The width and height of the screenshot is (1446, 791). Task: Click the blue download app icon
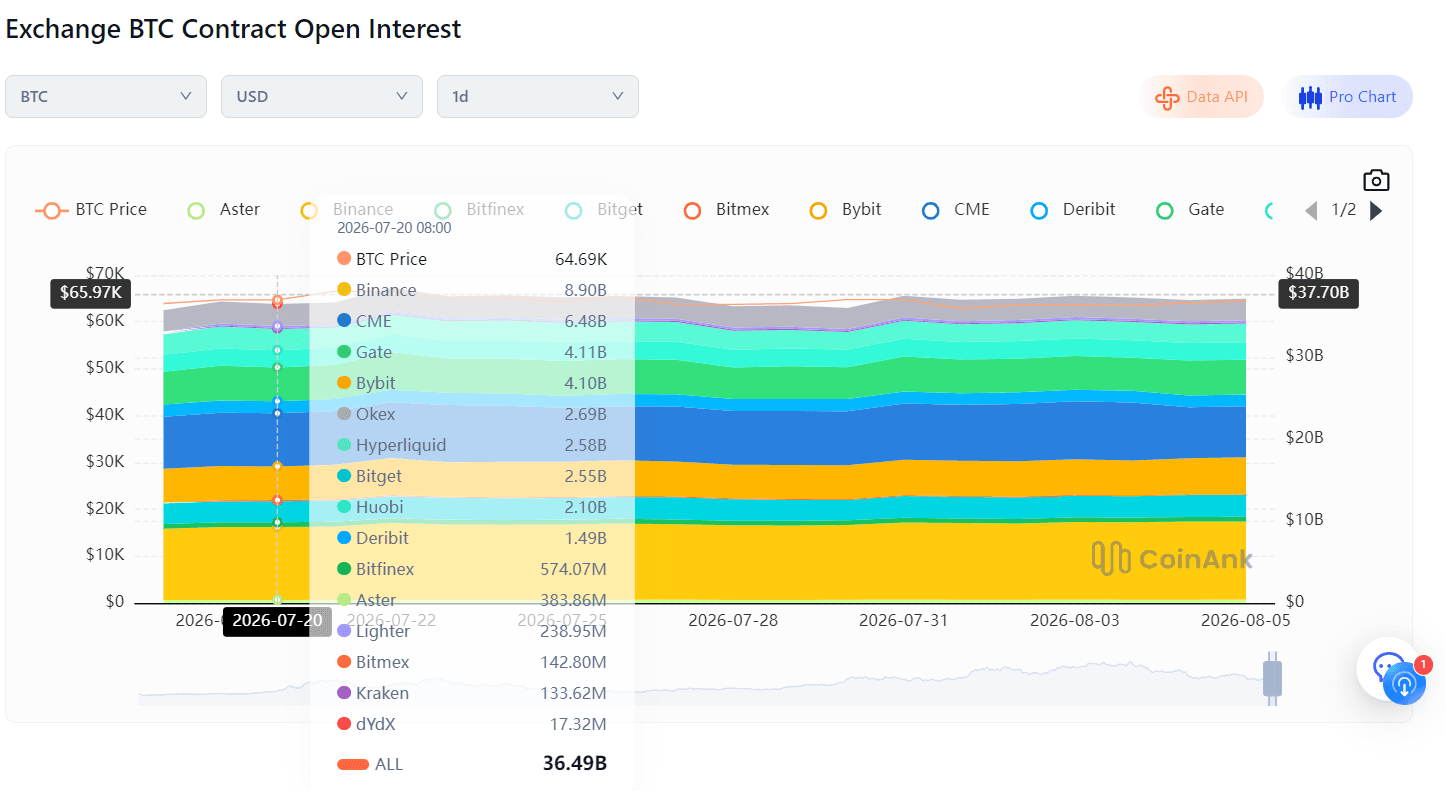tap(1404, 685)
